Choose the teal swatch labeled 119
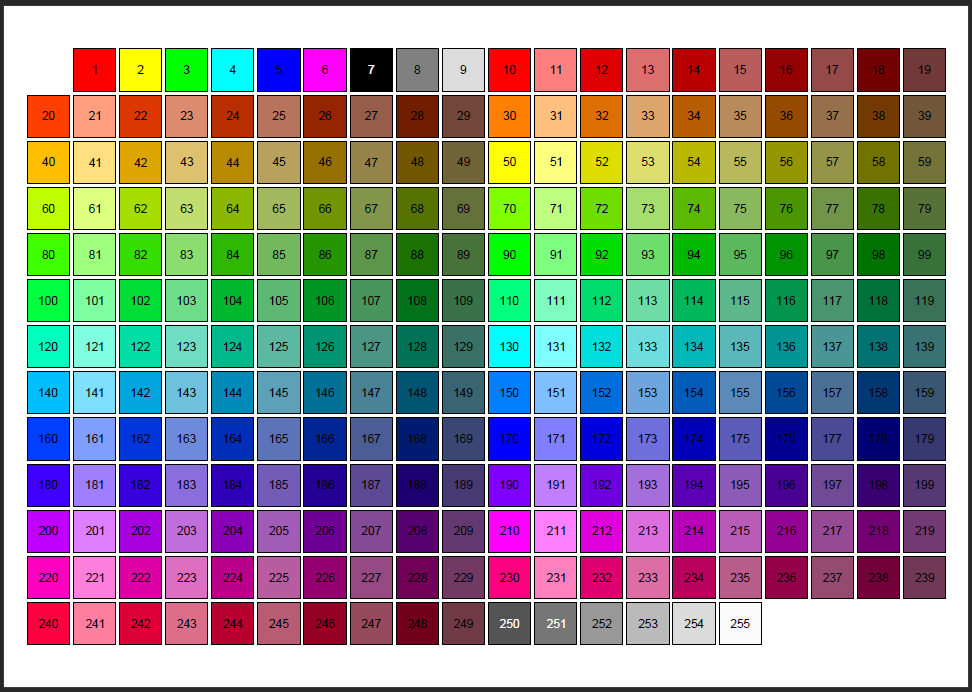This screenshot has width=972, height=692. point(924,300)
